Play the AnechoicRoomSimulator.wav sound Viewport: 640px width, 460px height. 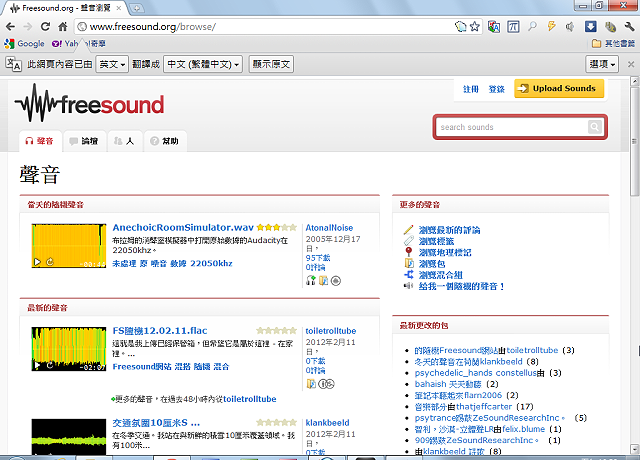(37, 262)
